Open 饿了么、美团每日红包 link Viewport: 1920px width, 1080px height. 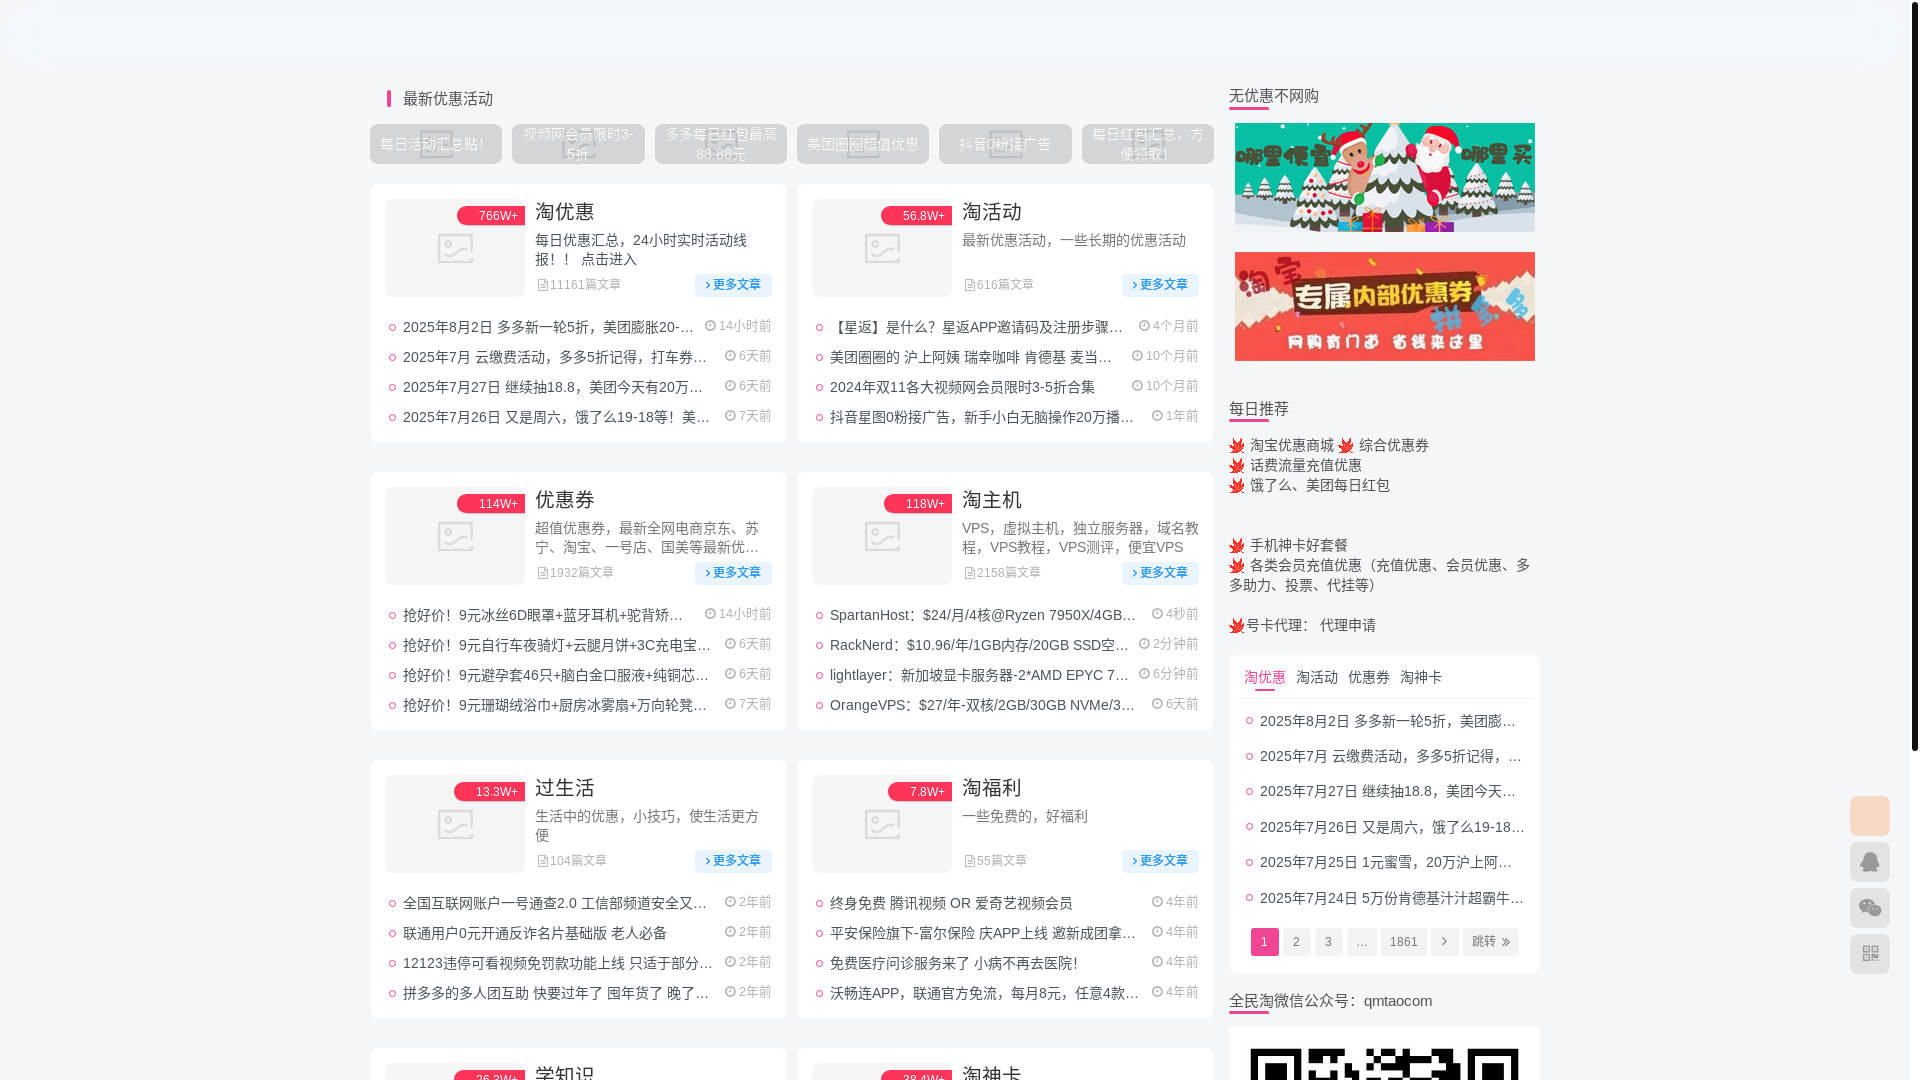1319,485
